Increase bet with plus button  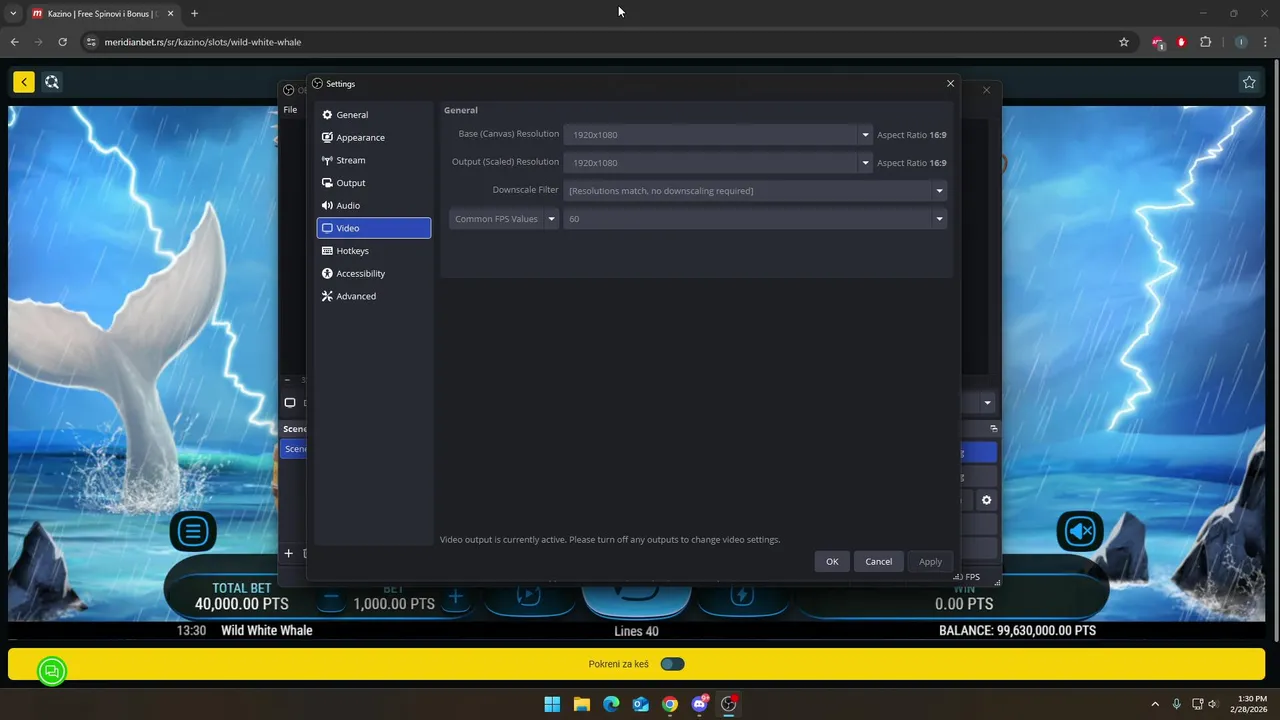pos(455,598)
